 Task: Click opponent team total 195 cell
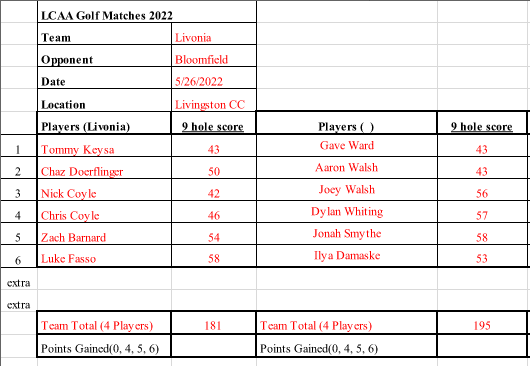[x=482, y=323]
